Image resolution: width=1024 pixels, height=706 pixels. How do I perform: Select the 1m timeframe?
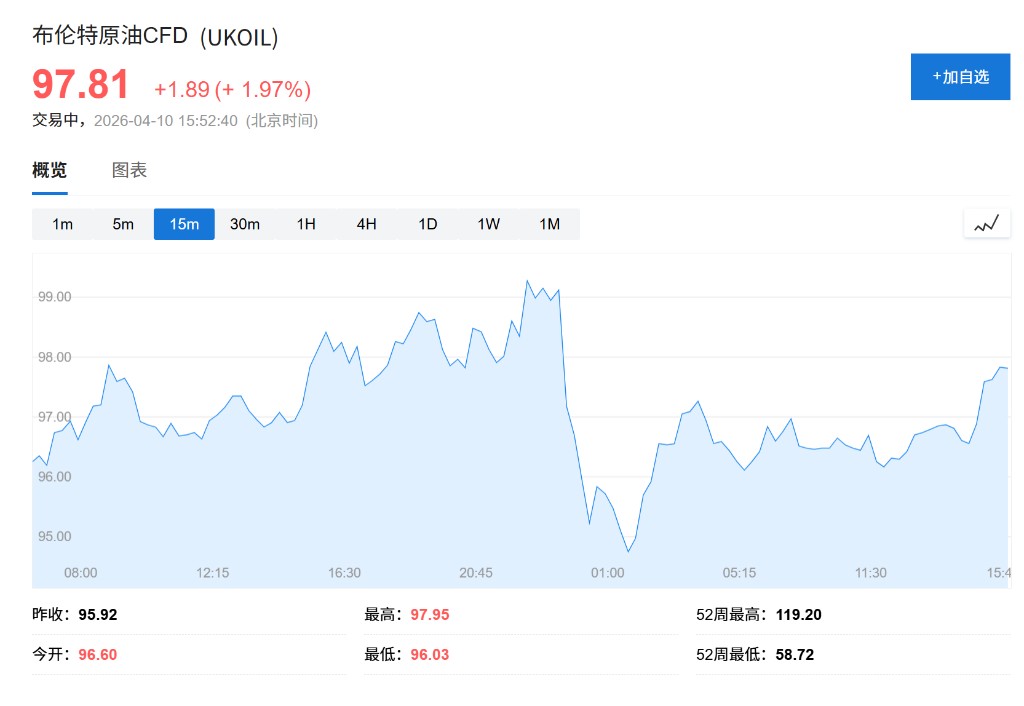click(62, 224)
